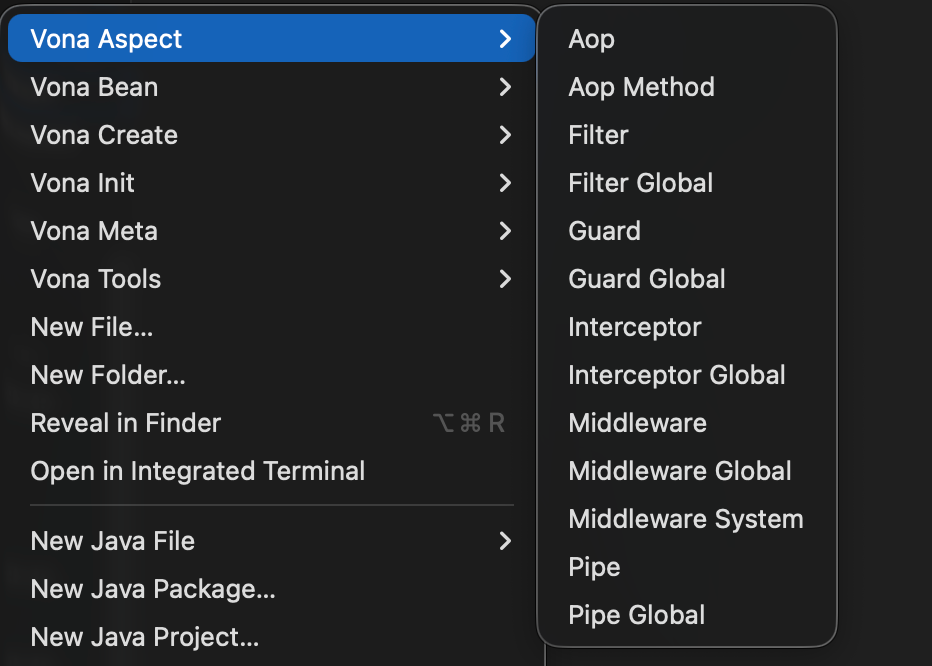
Task: Select Open in Integrated Terminal
Action: click(x=198, y=471)
